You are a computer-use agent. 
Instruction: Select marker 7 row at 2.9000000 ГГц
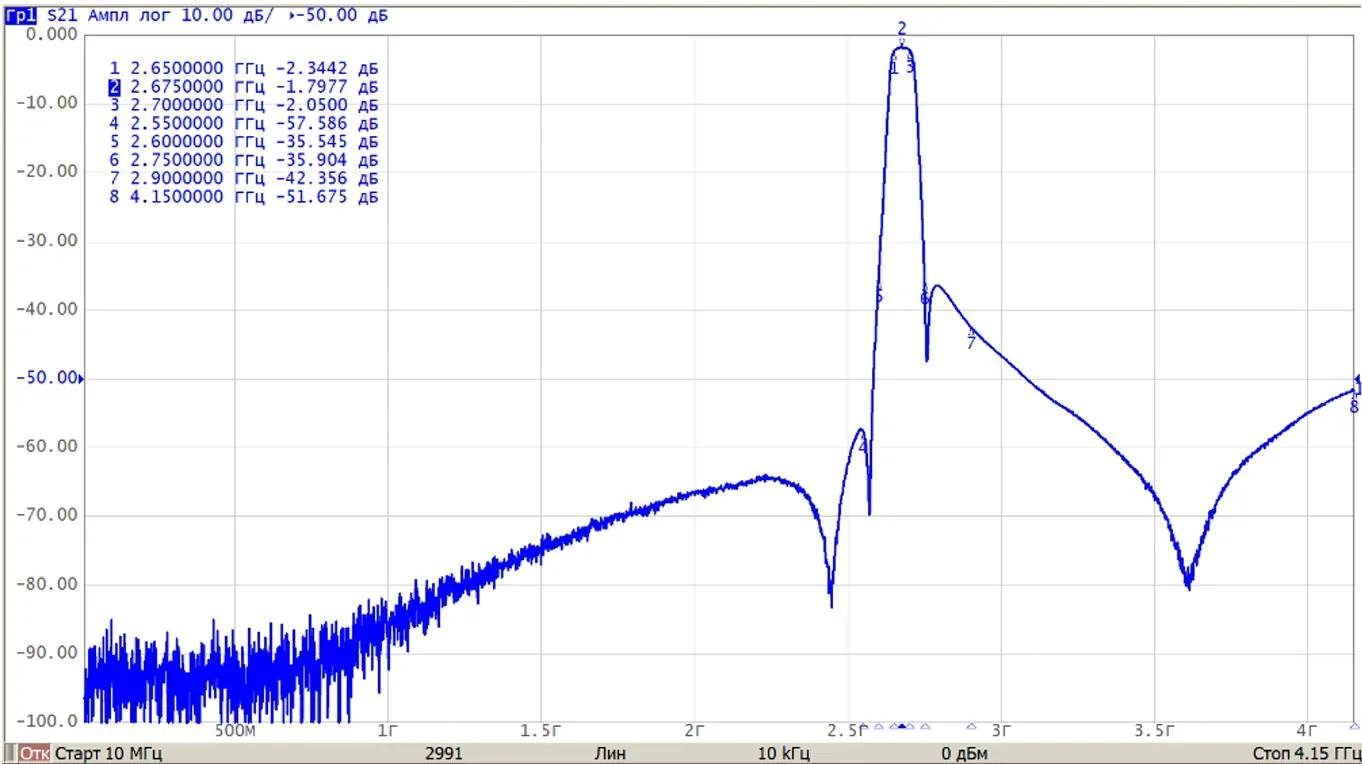tap(244, 179)
